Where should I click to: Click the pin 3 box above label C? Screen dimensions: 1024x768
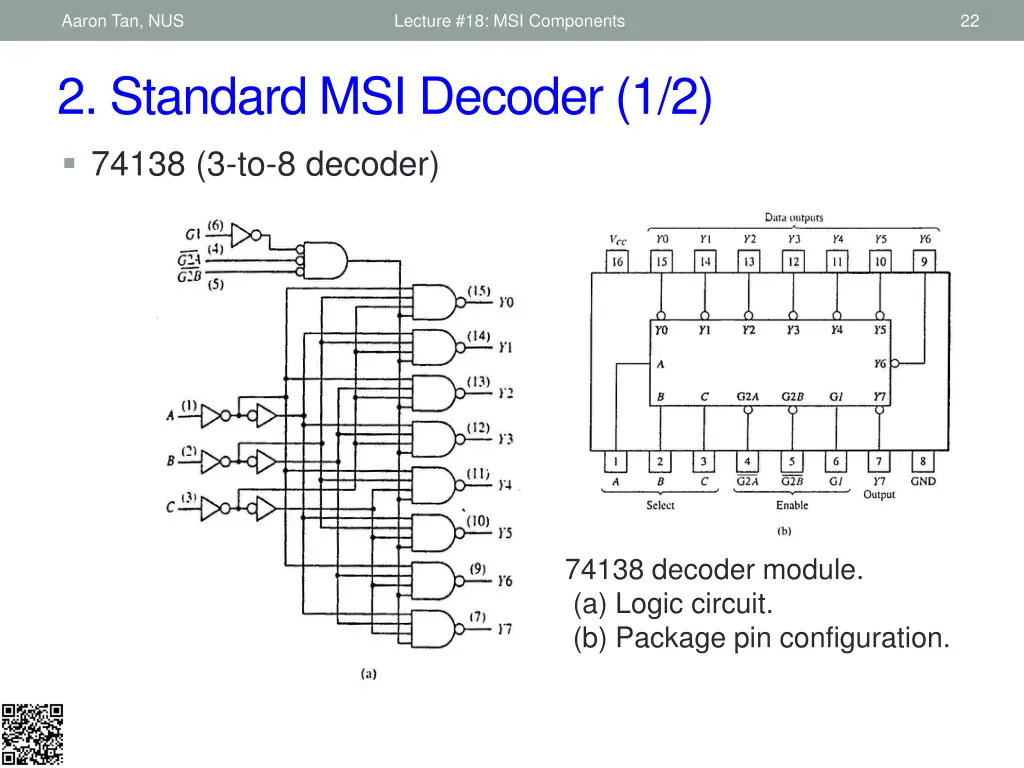tap(704, 462)
